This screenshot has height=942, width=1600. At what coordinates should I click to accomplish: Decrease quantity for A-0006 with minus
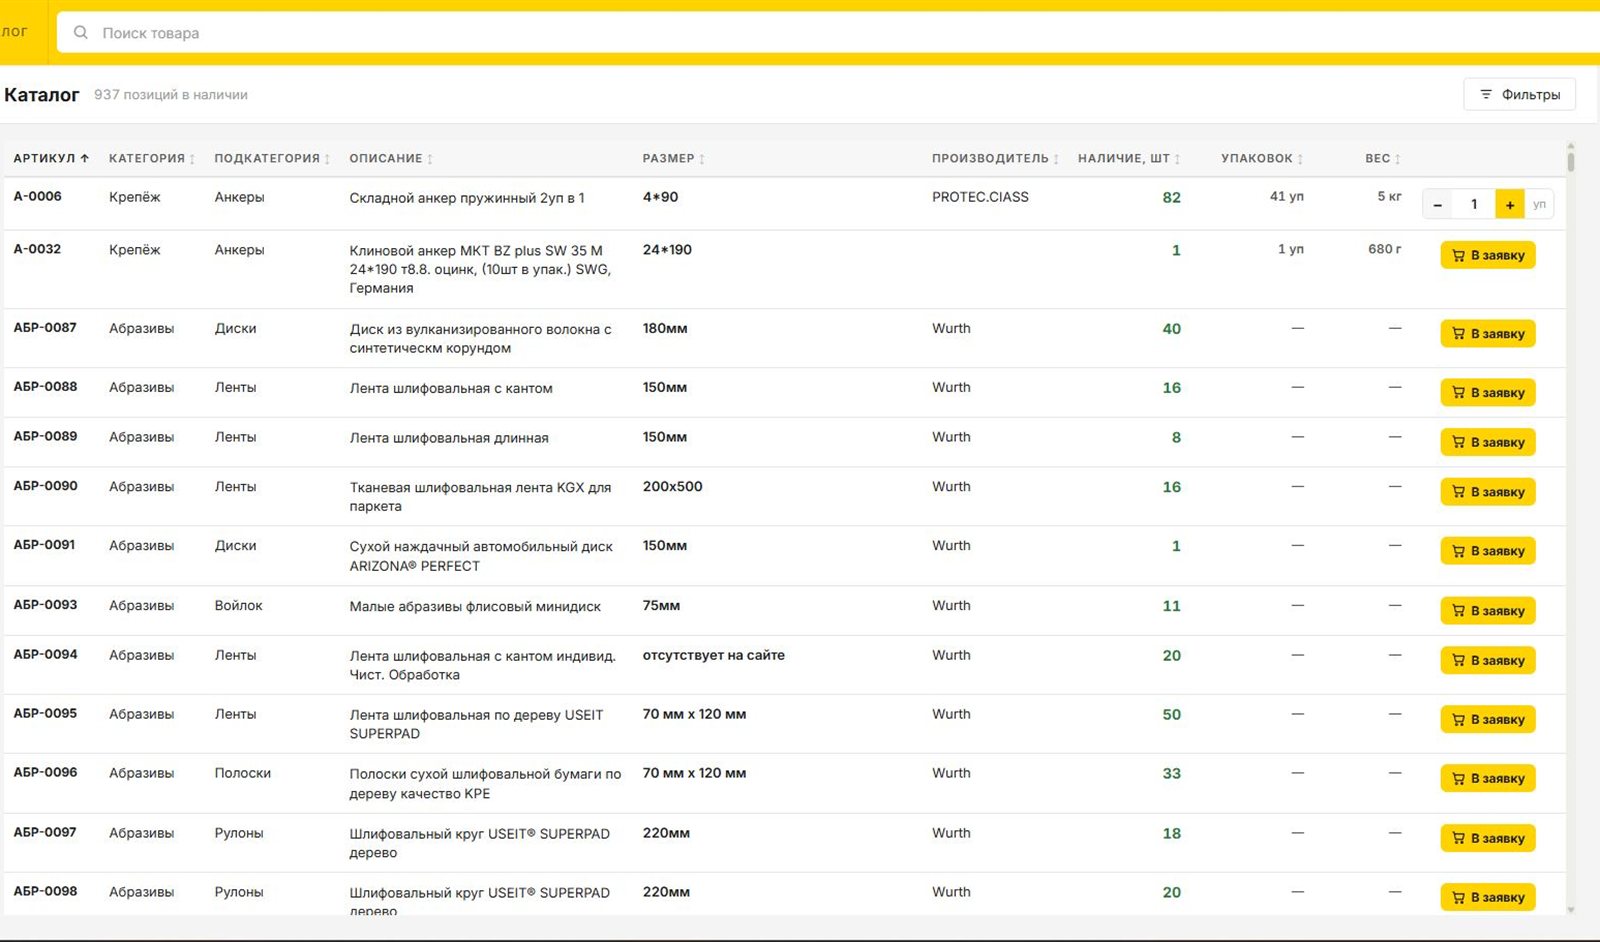click(x=1437, y=204)
